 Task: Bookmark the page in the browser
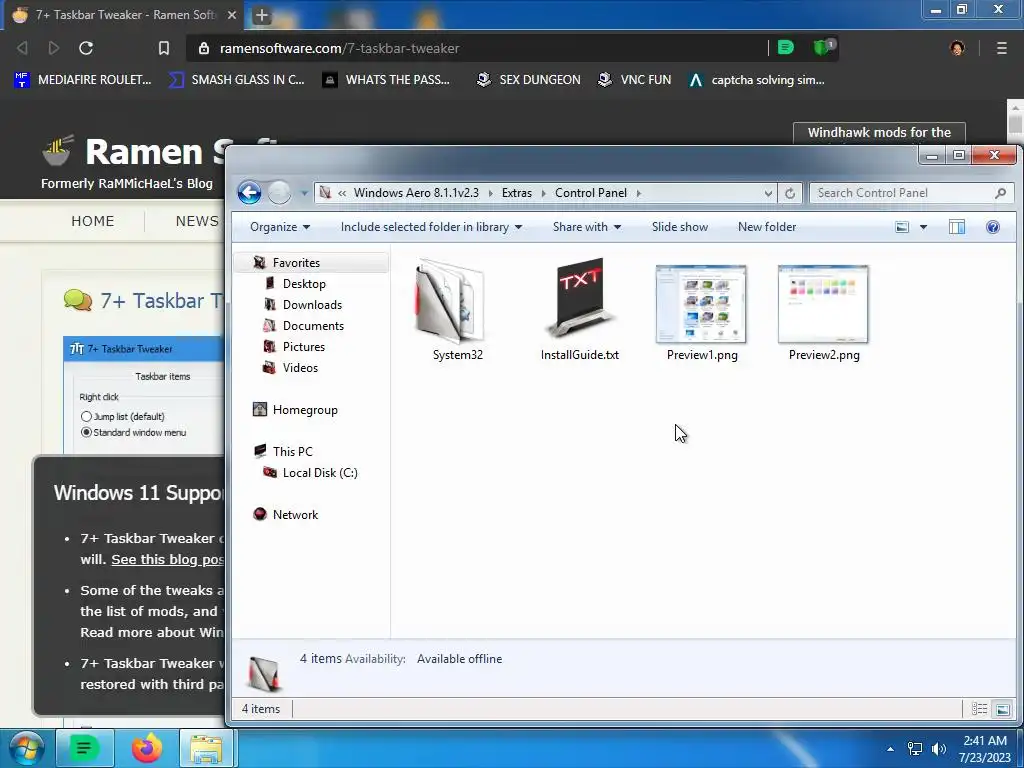coord(163,48)
